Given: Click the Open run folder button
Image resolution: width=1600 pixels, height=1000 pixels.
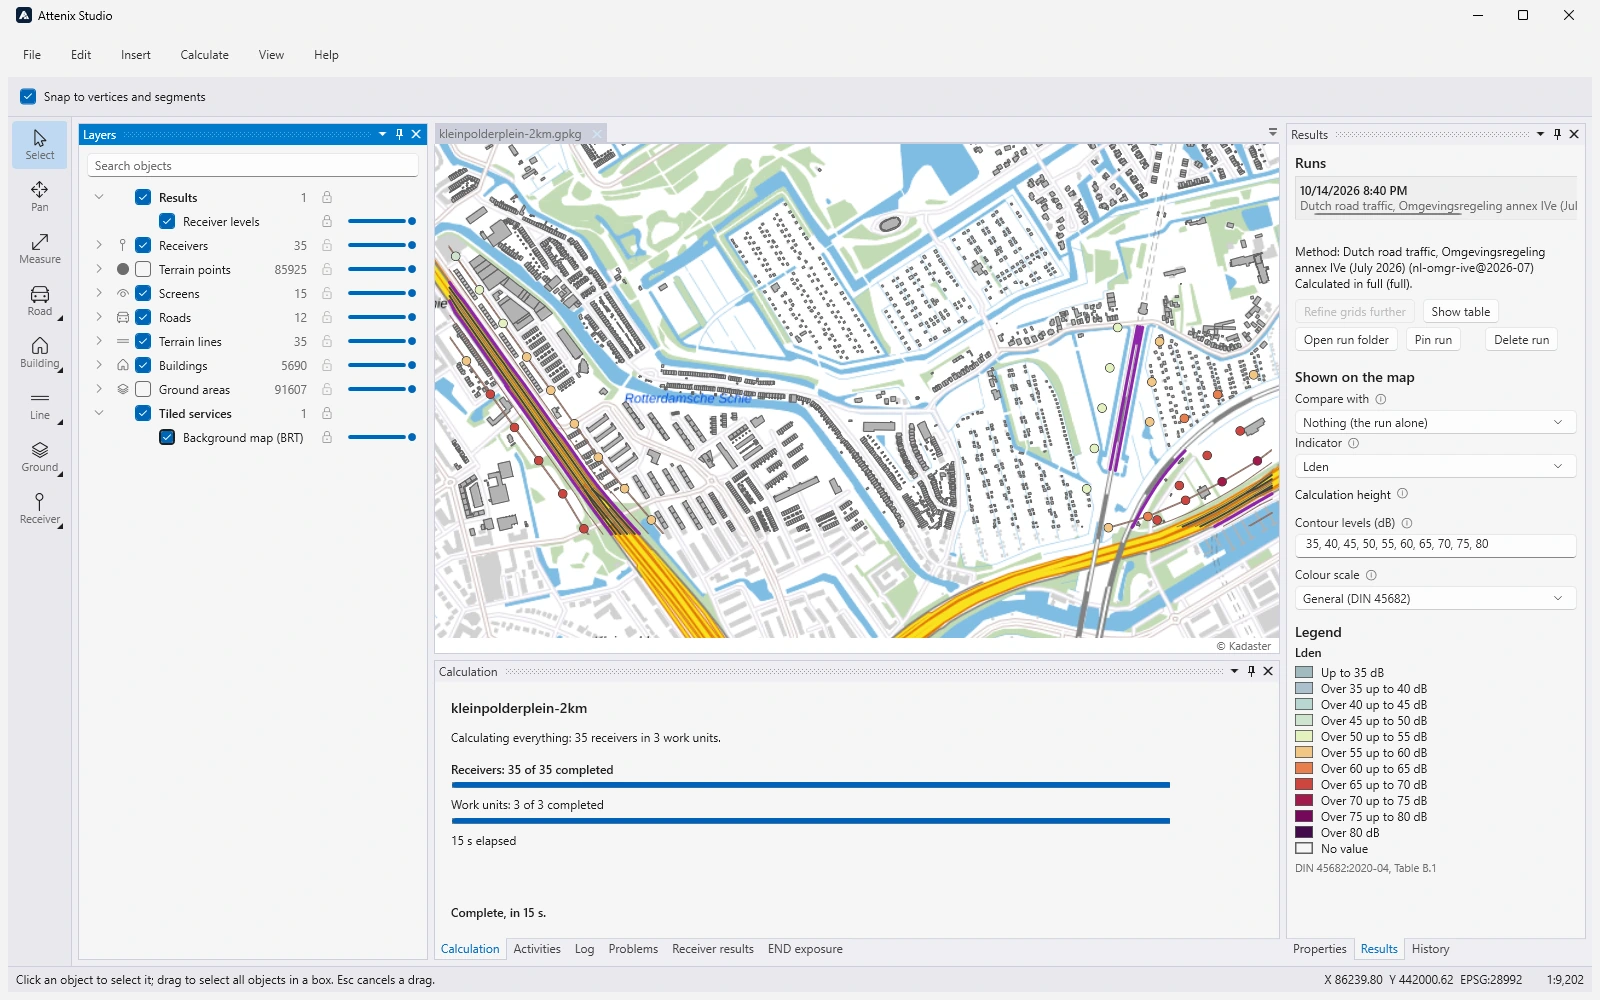Looking at the screenshot, I should coord(1346,340).
